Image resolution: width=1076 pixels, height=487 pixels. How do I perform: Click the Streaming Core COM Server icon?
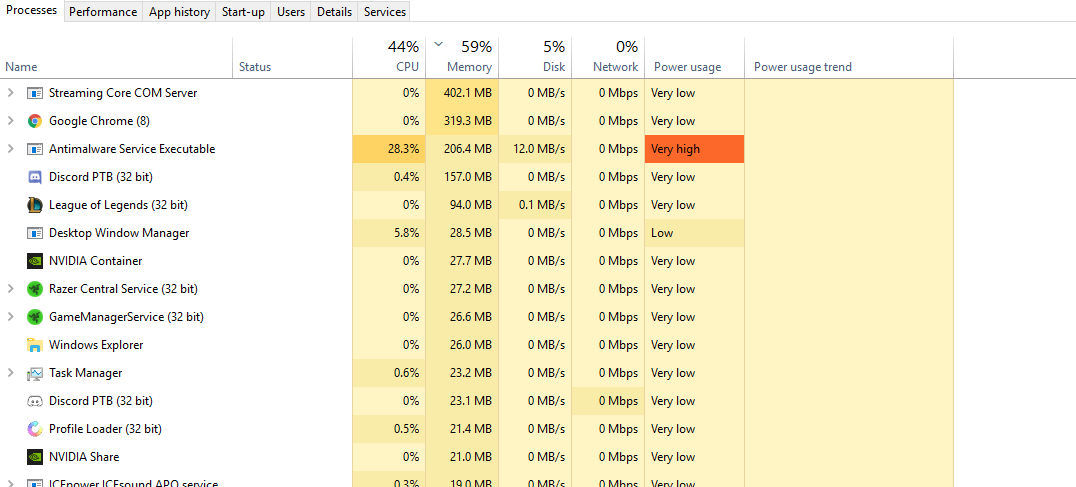point(35,93)
